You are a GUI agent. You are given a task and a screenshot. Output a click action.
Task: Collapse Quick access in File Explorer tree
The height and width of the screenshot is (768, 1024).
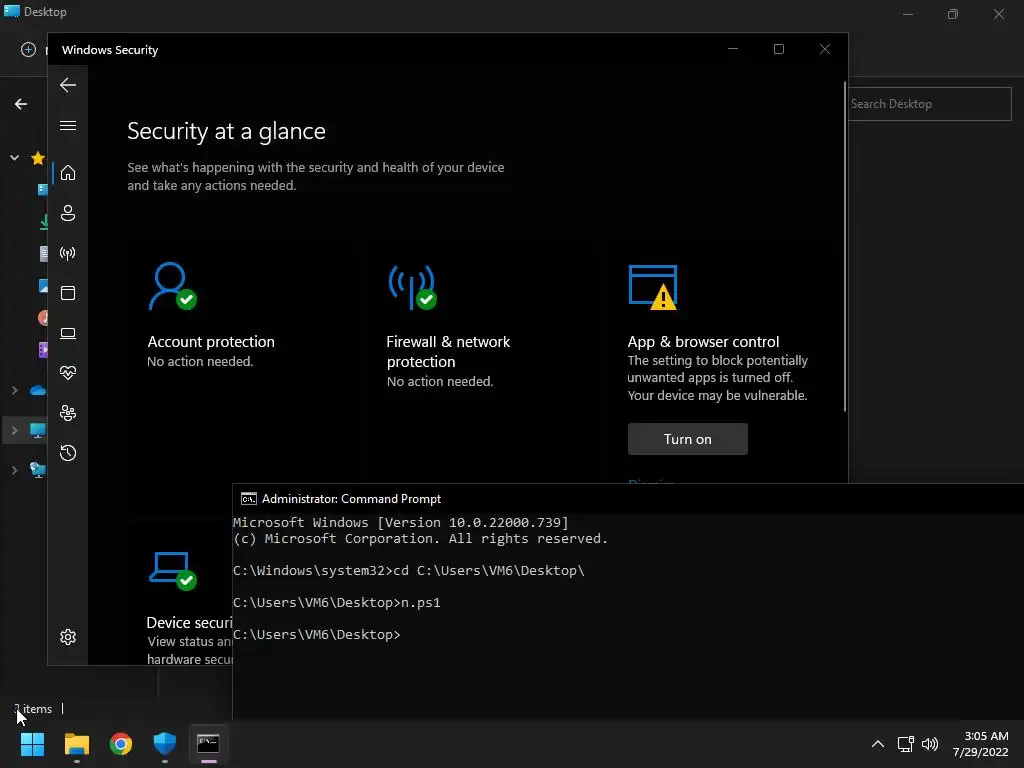click(14, 157)
